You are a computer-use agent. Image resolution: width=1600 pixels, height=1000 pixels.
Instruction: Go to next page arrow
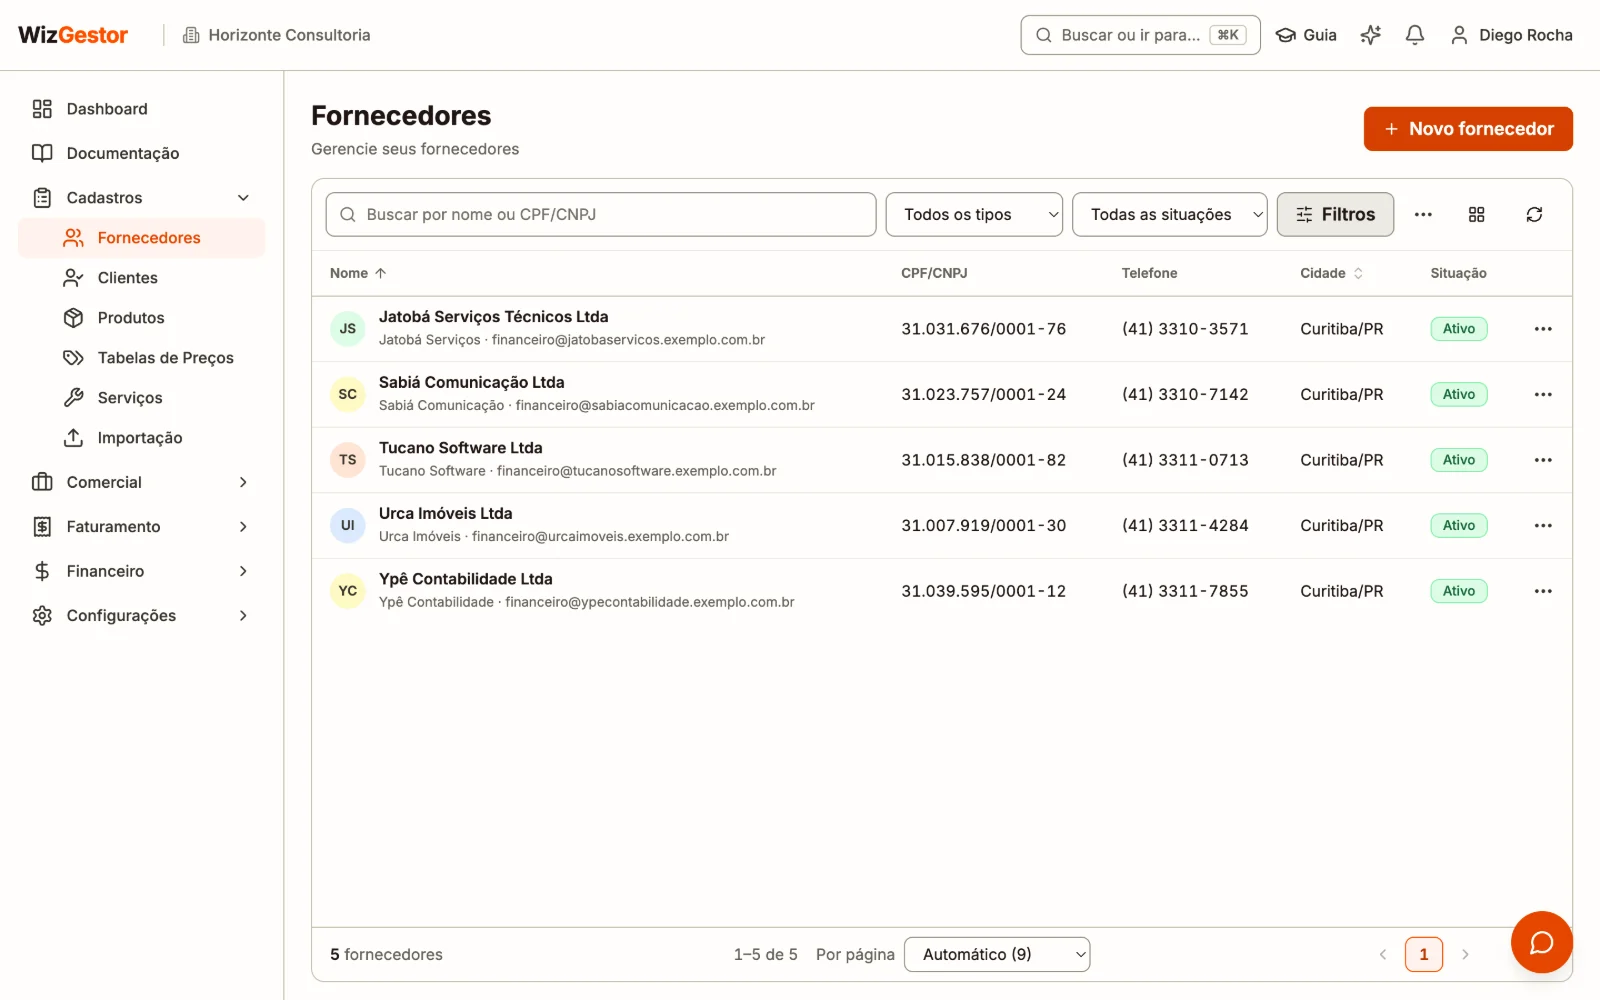[x=1465, y=954]
